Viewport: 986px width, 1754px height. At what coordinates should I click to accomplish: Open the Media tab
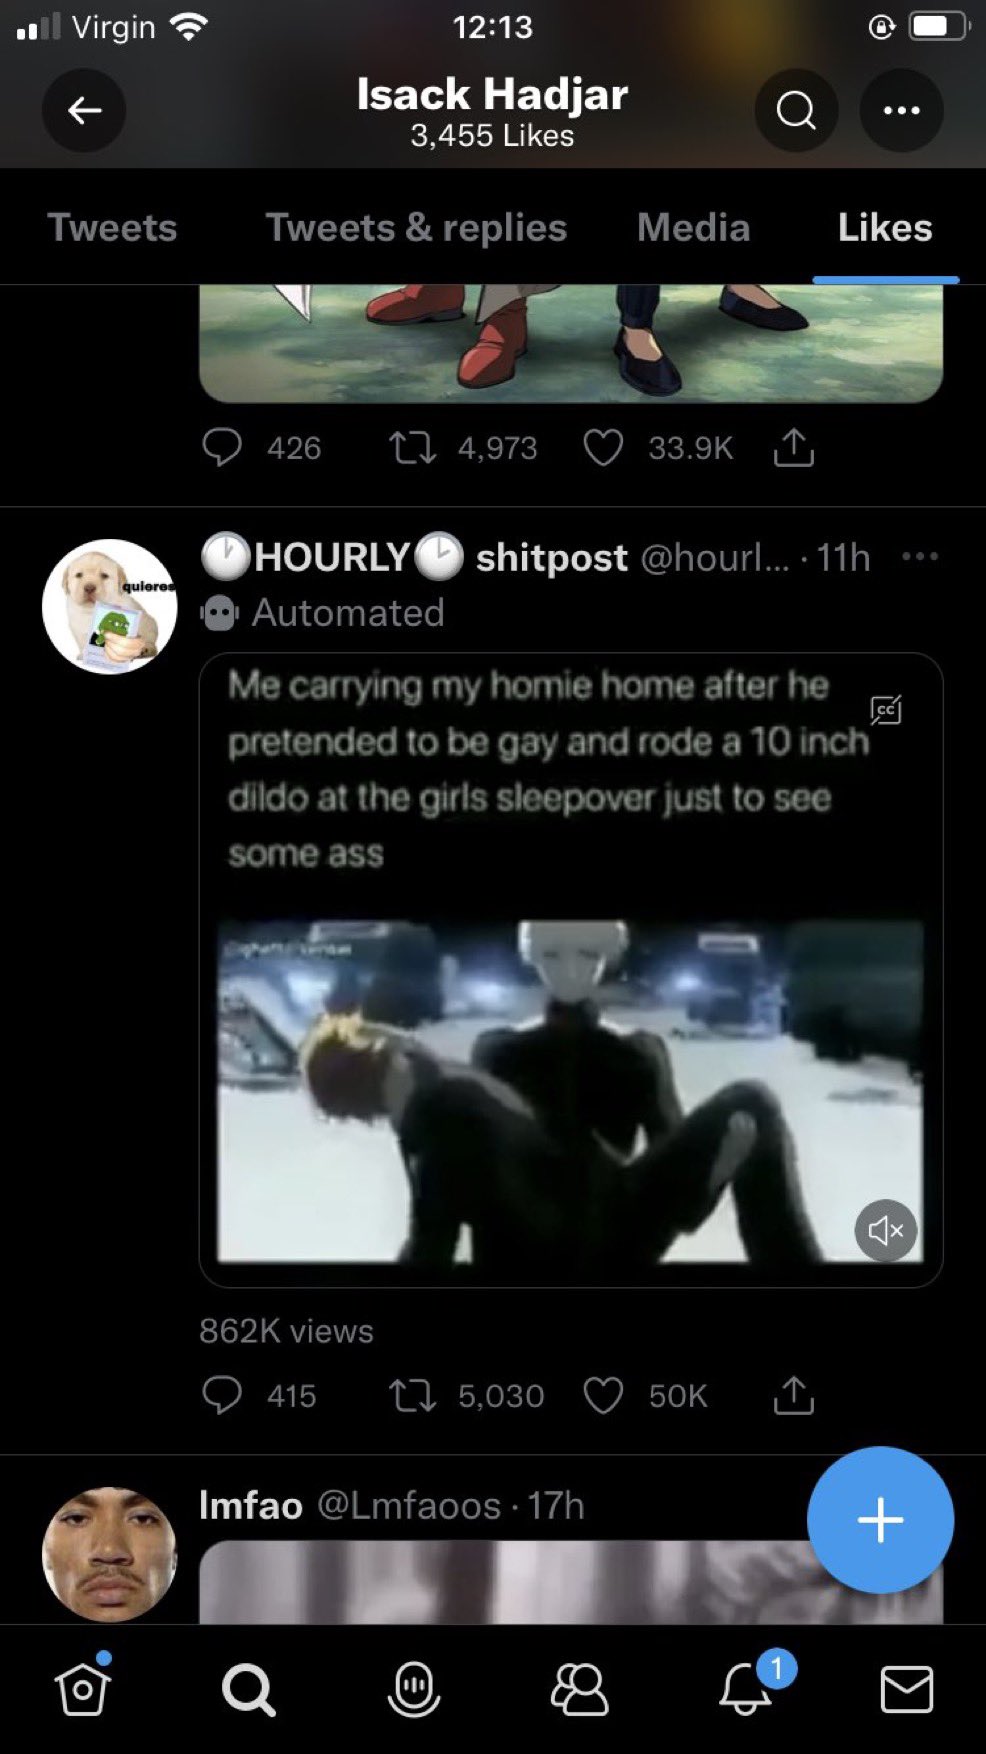[x=693, y=228]
